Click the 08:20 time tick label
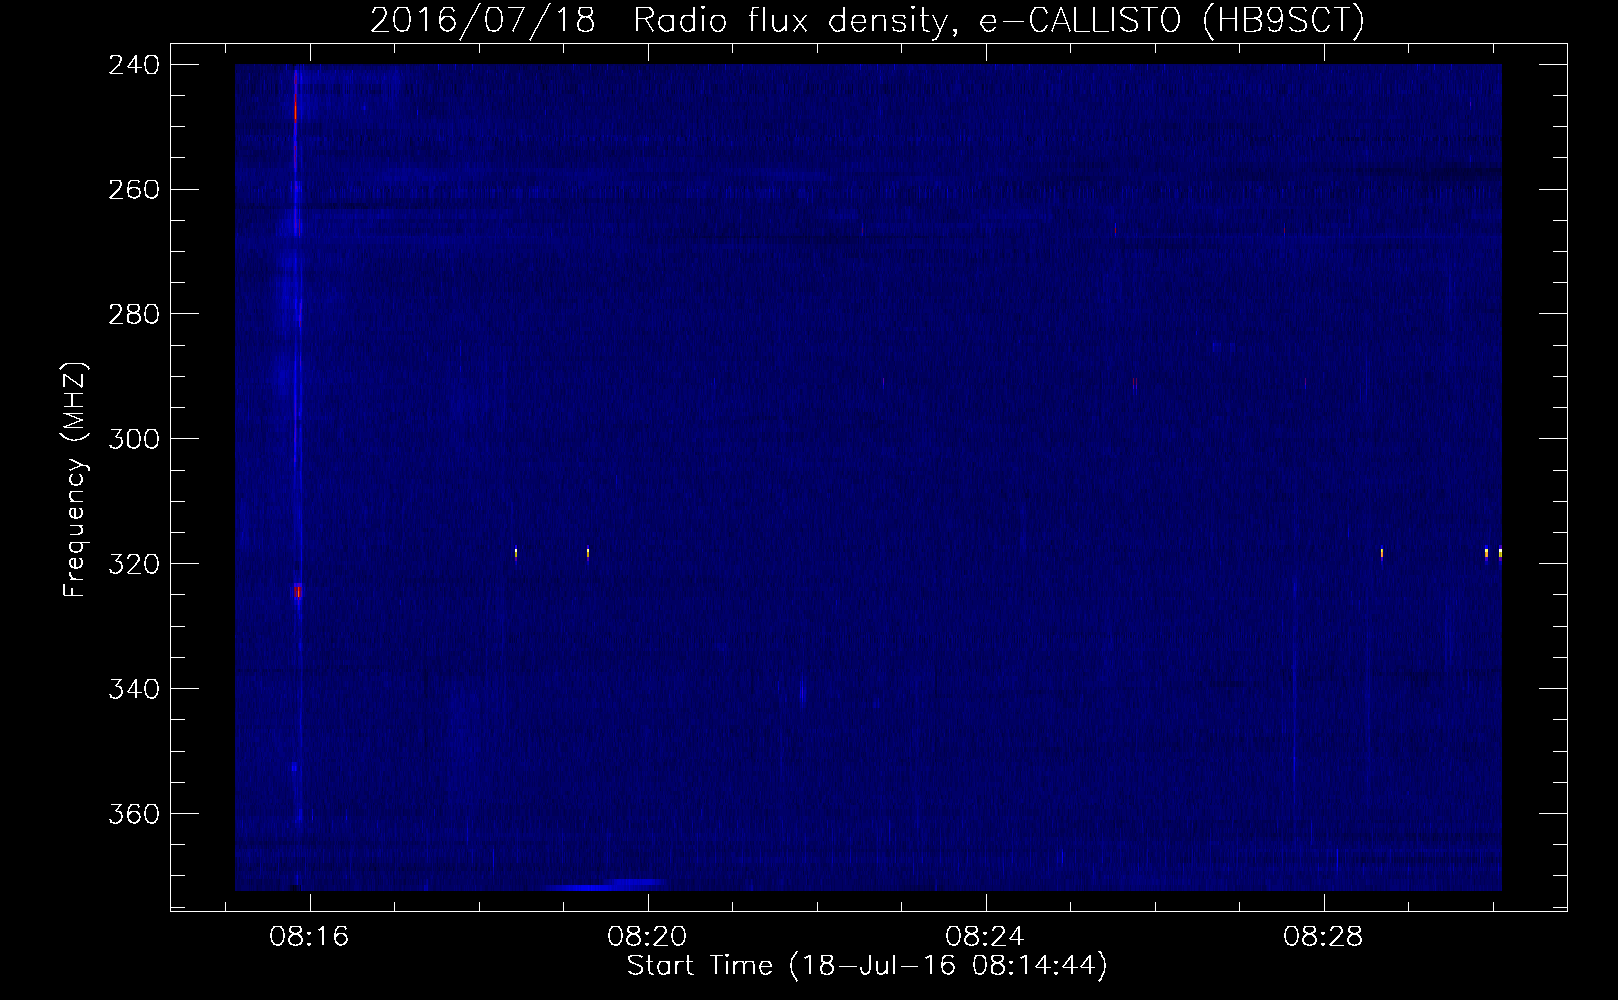 647,937
